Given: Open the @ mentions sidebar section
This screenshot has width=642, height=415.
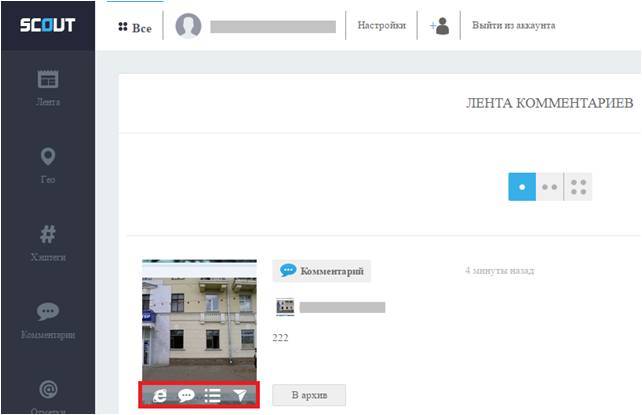Looking at the screenshot, I should 48,393.
